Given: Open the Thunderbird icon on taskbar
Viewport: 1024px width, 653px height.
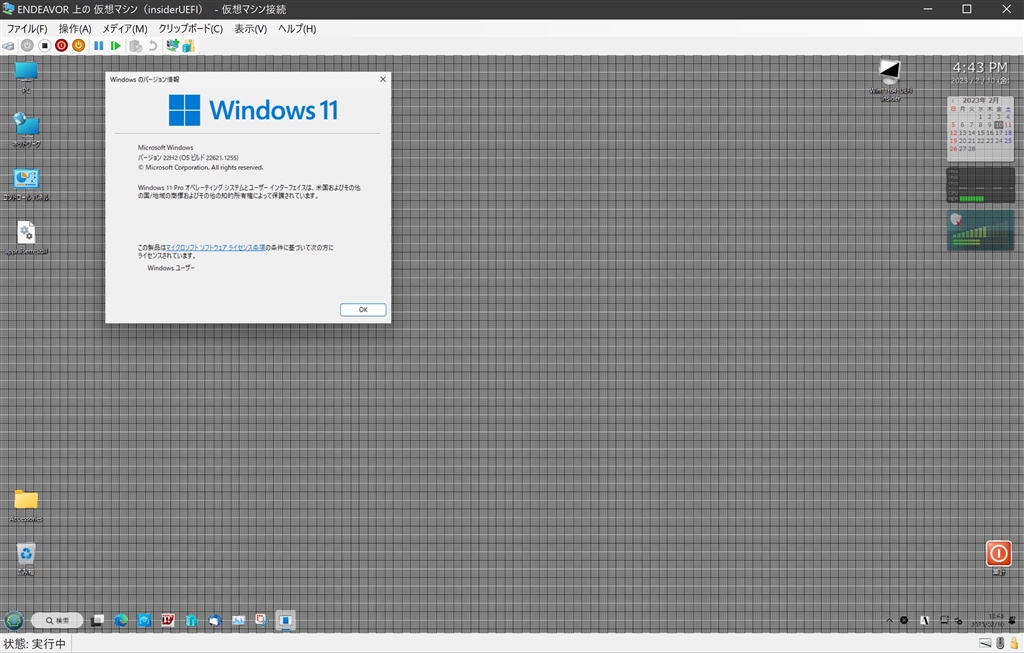Looking at the screenshot, I should [x=215, y=620].
